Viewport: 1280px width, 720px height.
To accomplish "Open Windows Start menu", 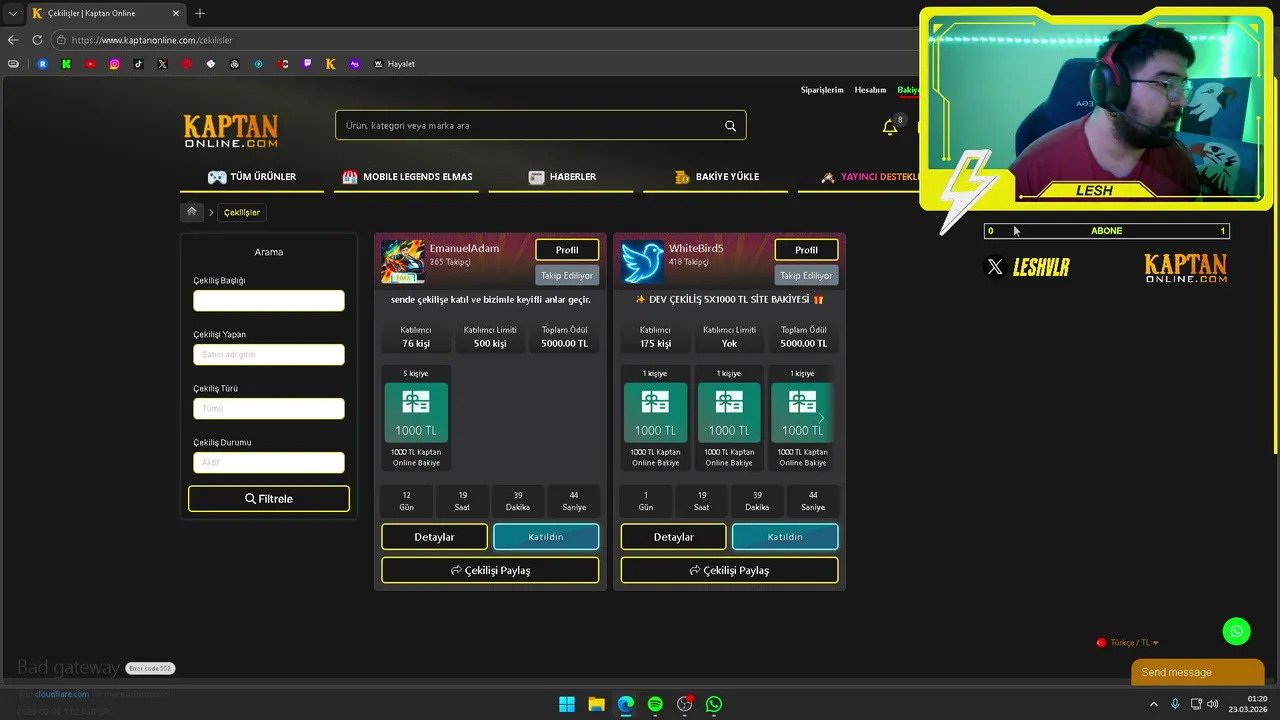I will pyautogui.click(x=567, y=704).
